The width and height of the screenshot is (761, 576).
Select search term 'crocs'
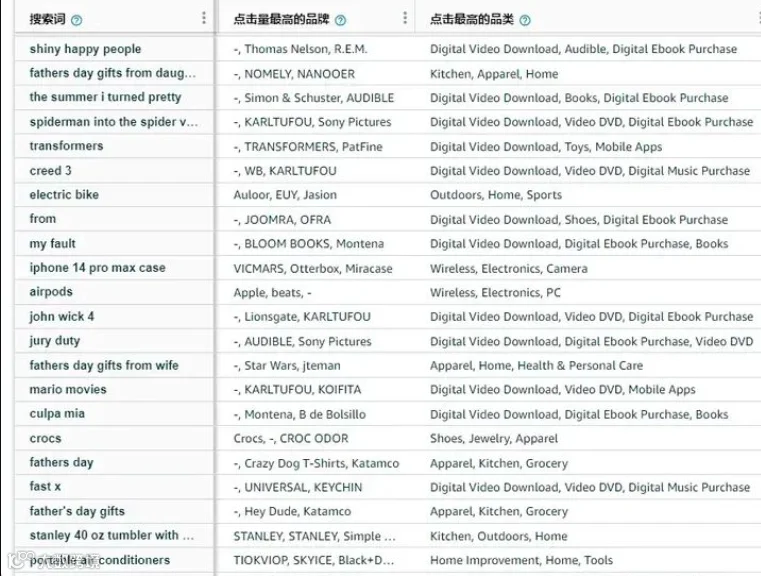46,439
